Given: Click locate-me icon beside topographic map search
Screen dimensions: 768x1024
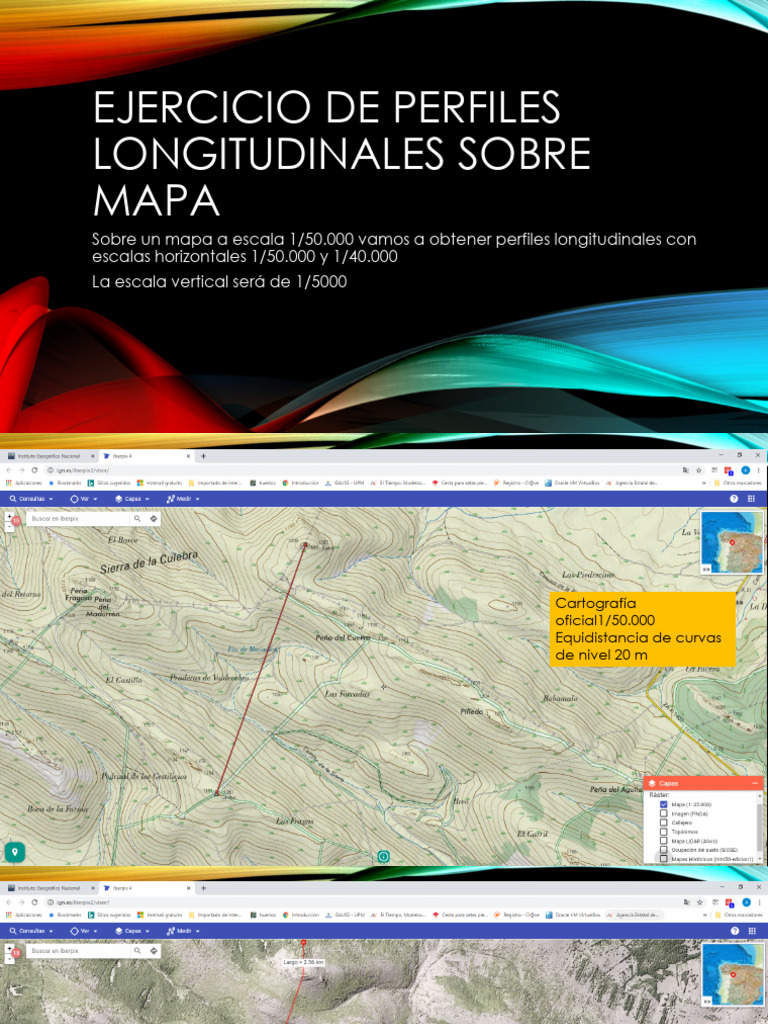Looking at the screenshot, I should point(153,519).
